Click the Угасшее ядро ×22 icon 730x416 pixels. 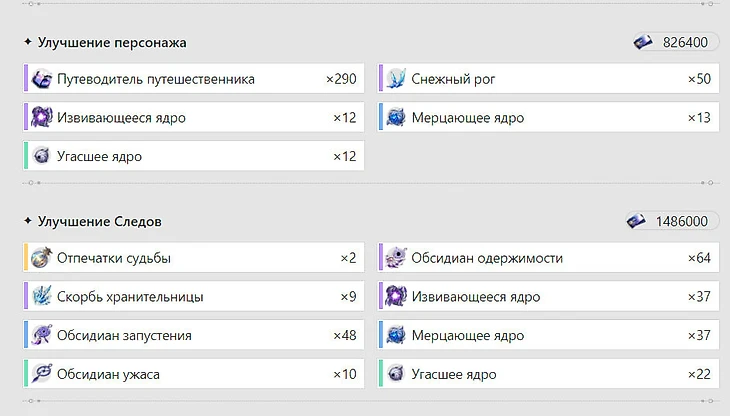[396, 374]
